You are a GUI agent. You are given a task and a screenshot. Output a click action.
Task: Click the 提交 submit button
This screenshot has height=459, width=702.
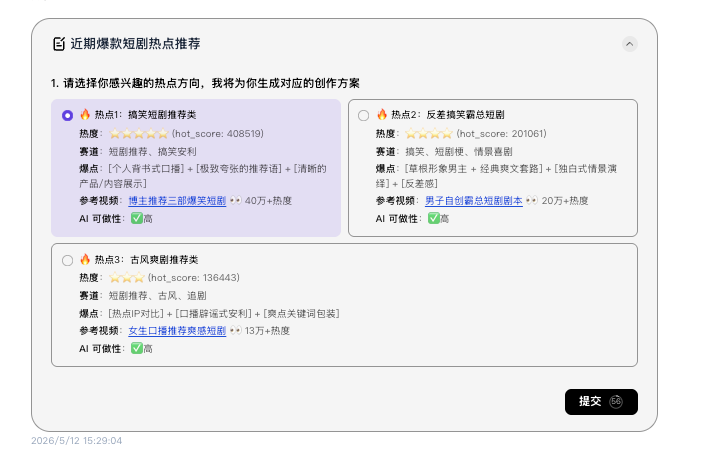[601, 402]
